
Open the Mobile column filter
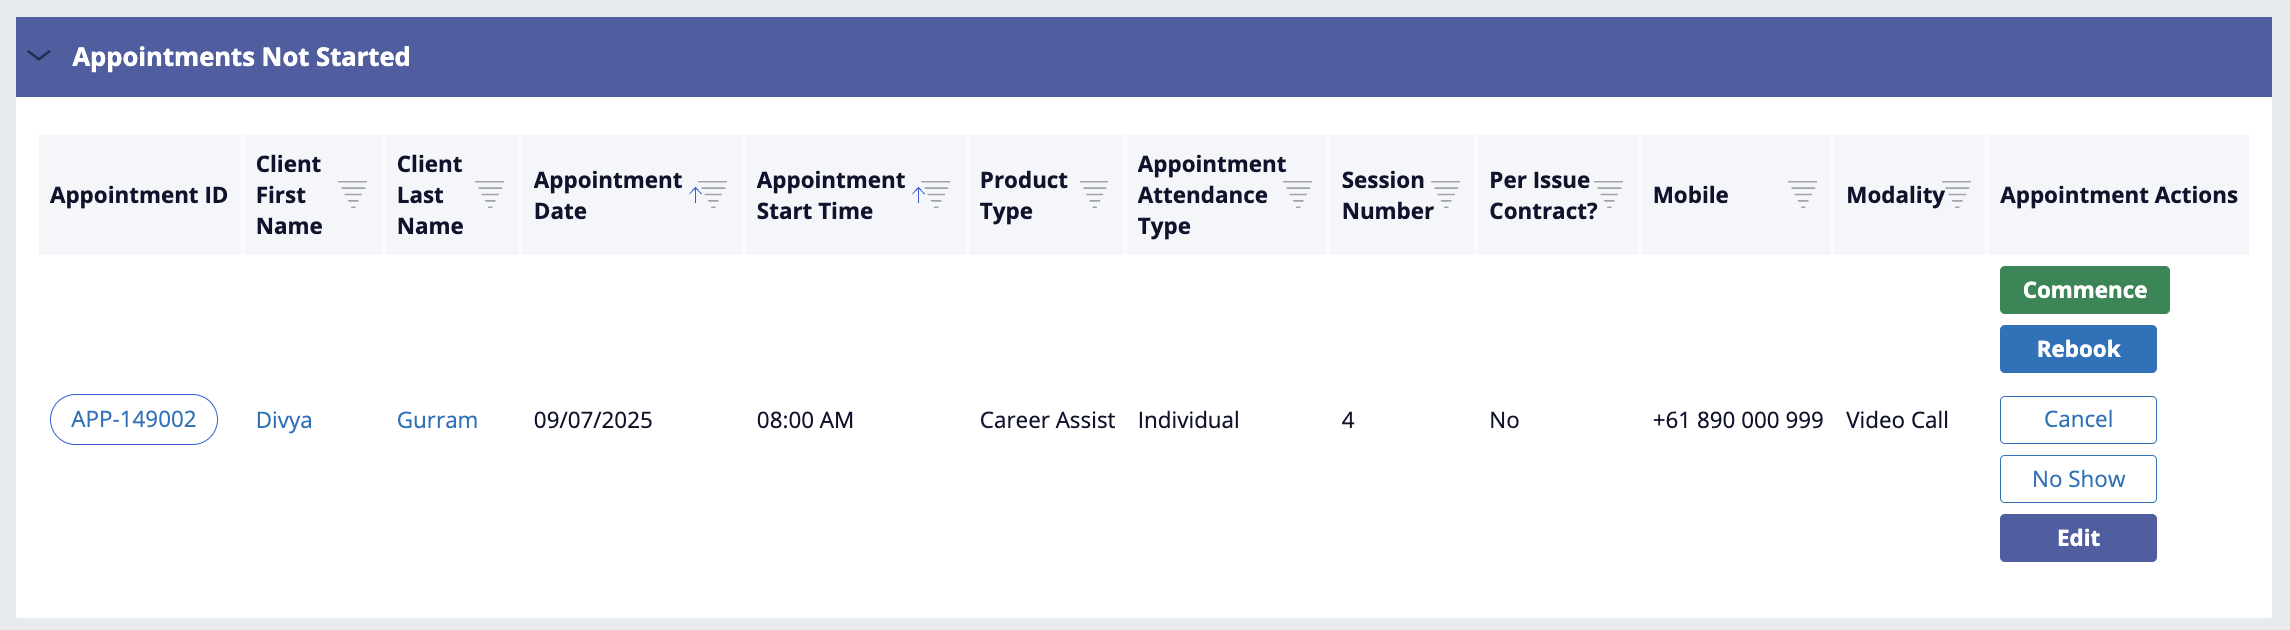(1802, 194)
